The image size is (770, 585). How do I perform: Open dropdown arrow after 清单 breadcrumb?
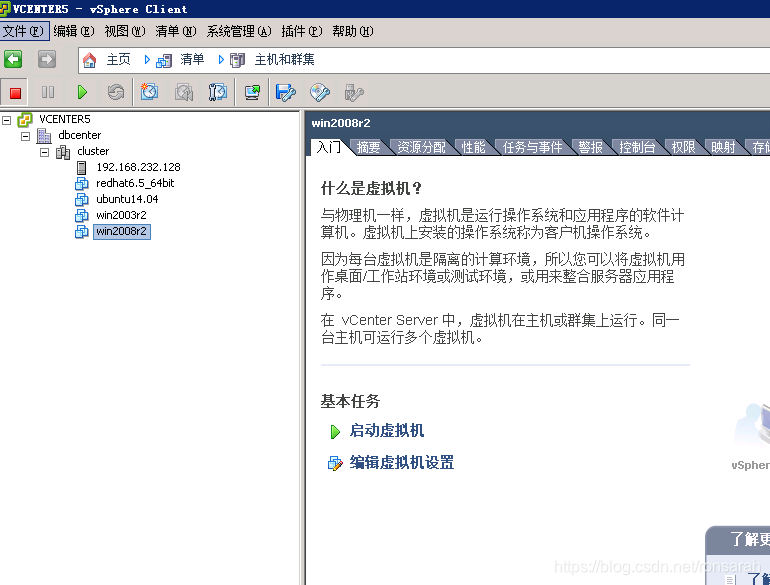(x=221, y=60)
